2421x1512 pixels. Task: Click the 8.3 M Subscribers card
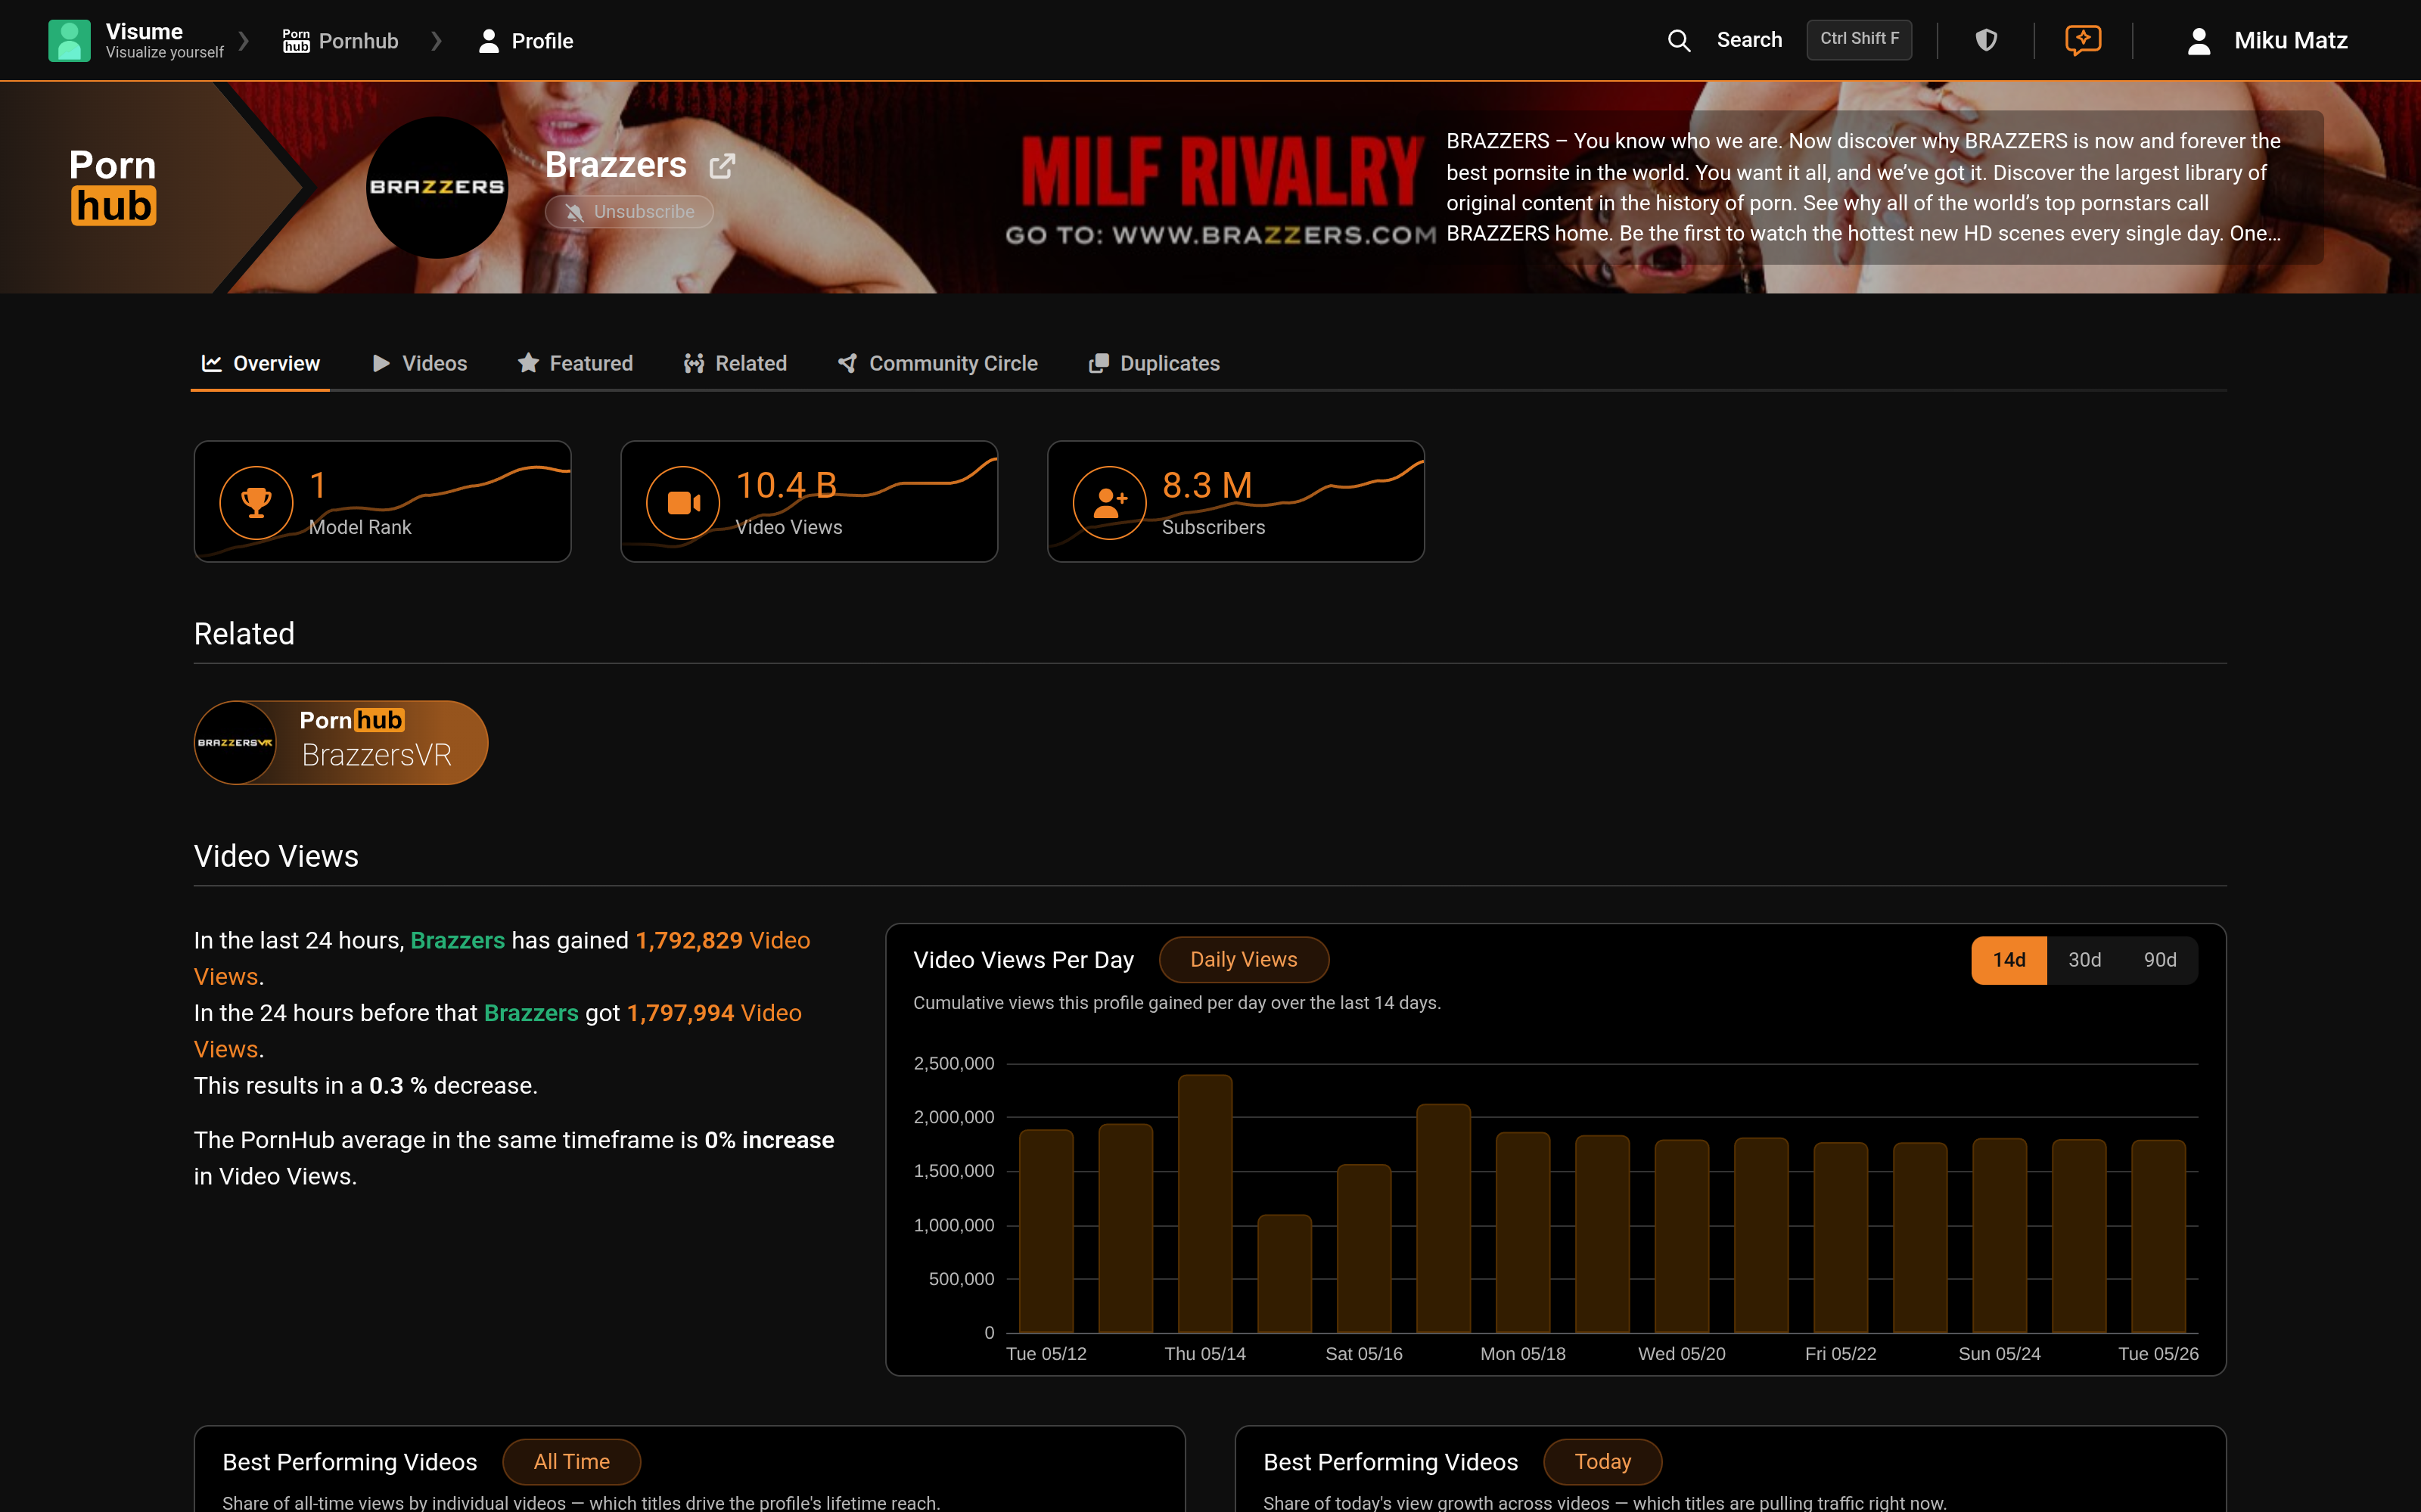[x=1236, y=501]
